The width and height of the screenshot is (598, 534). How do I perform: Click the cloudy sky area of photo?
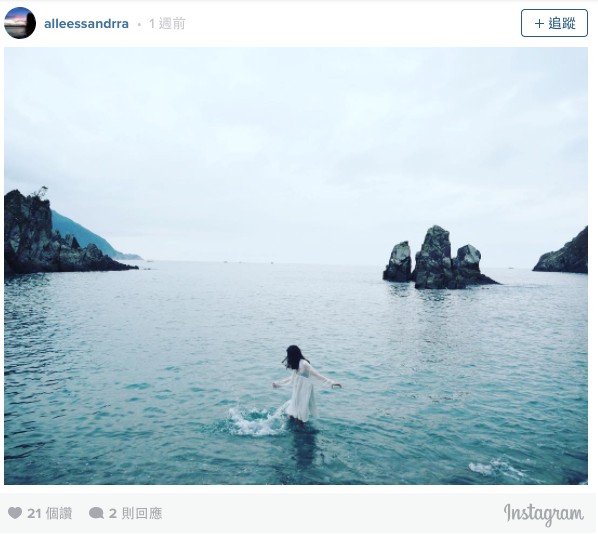[296, 134]
